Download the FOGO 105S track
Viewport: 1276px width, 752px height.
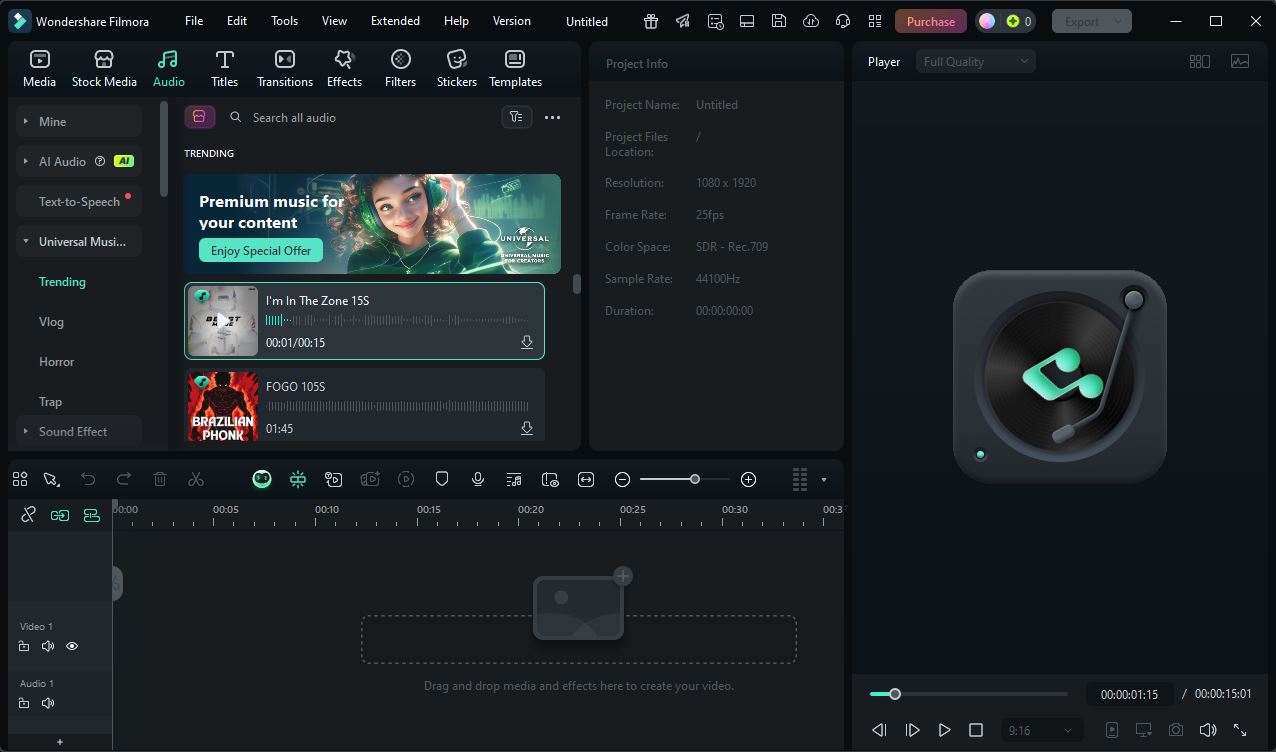coord(526,429)
